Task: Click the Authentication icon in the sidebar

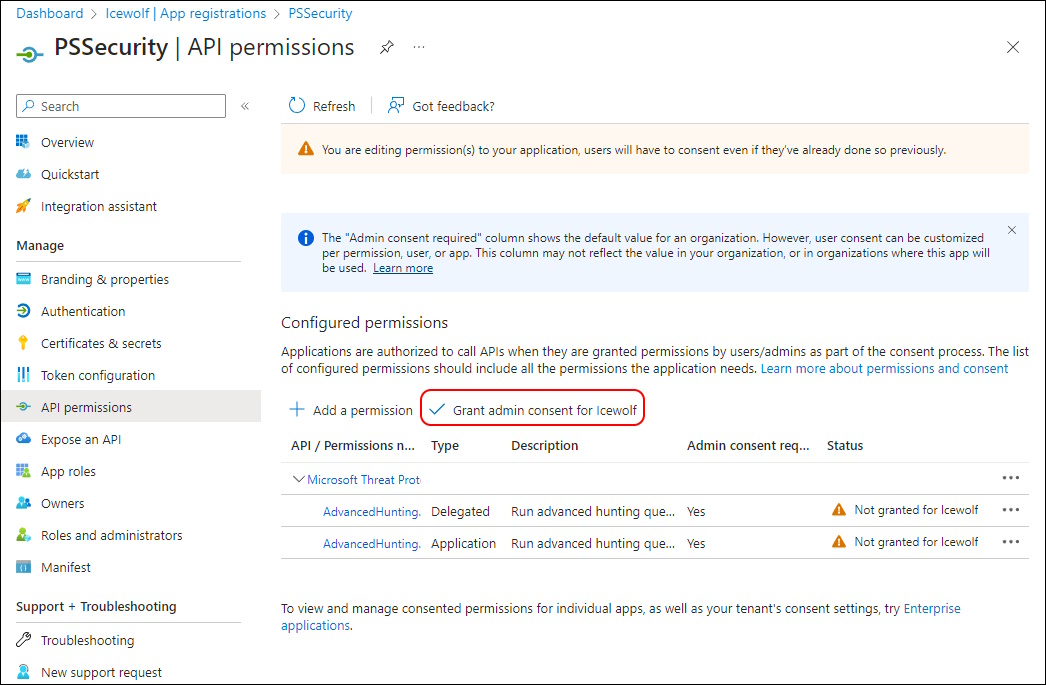Action: click(23, 311)
